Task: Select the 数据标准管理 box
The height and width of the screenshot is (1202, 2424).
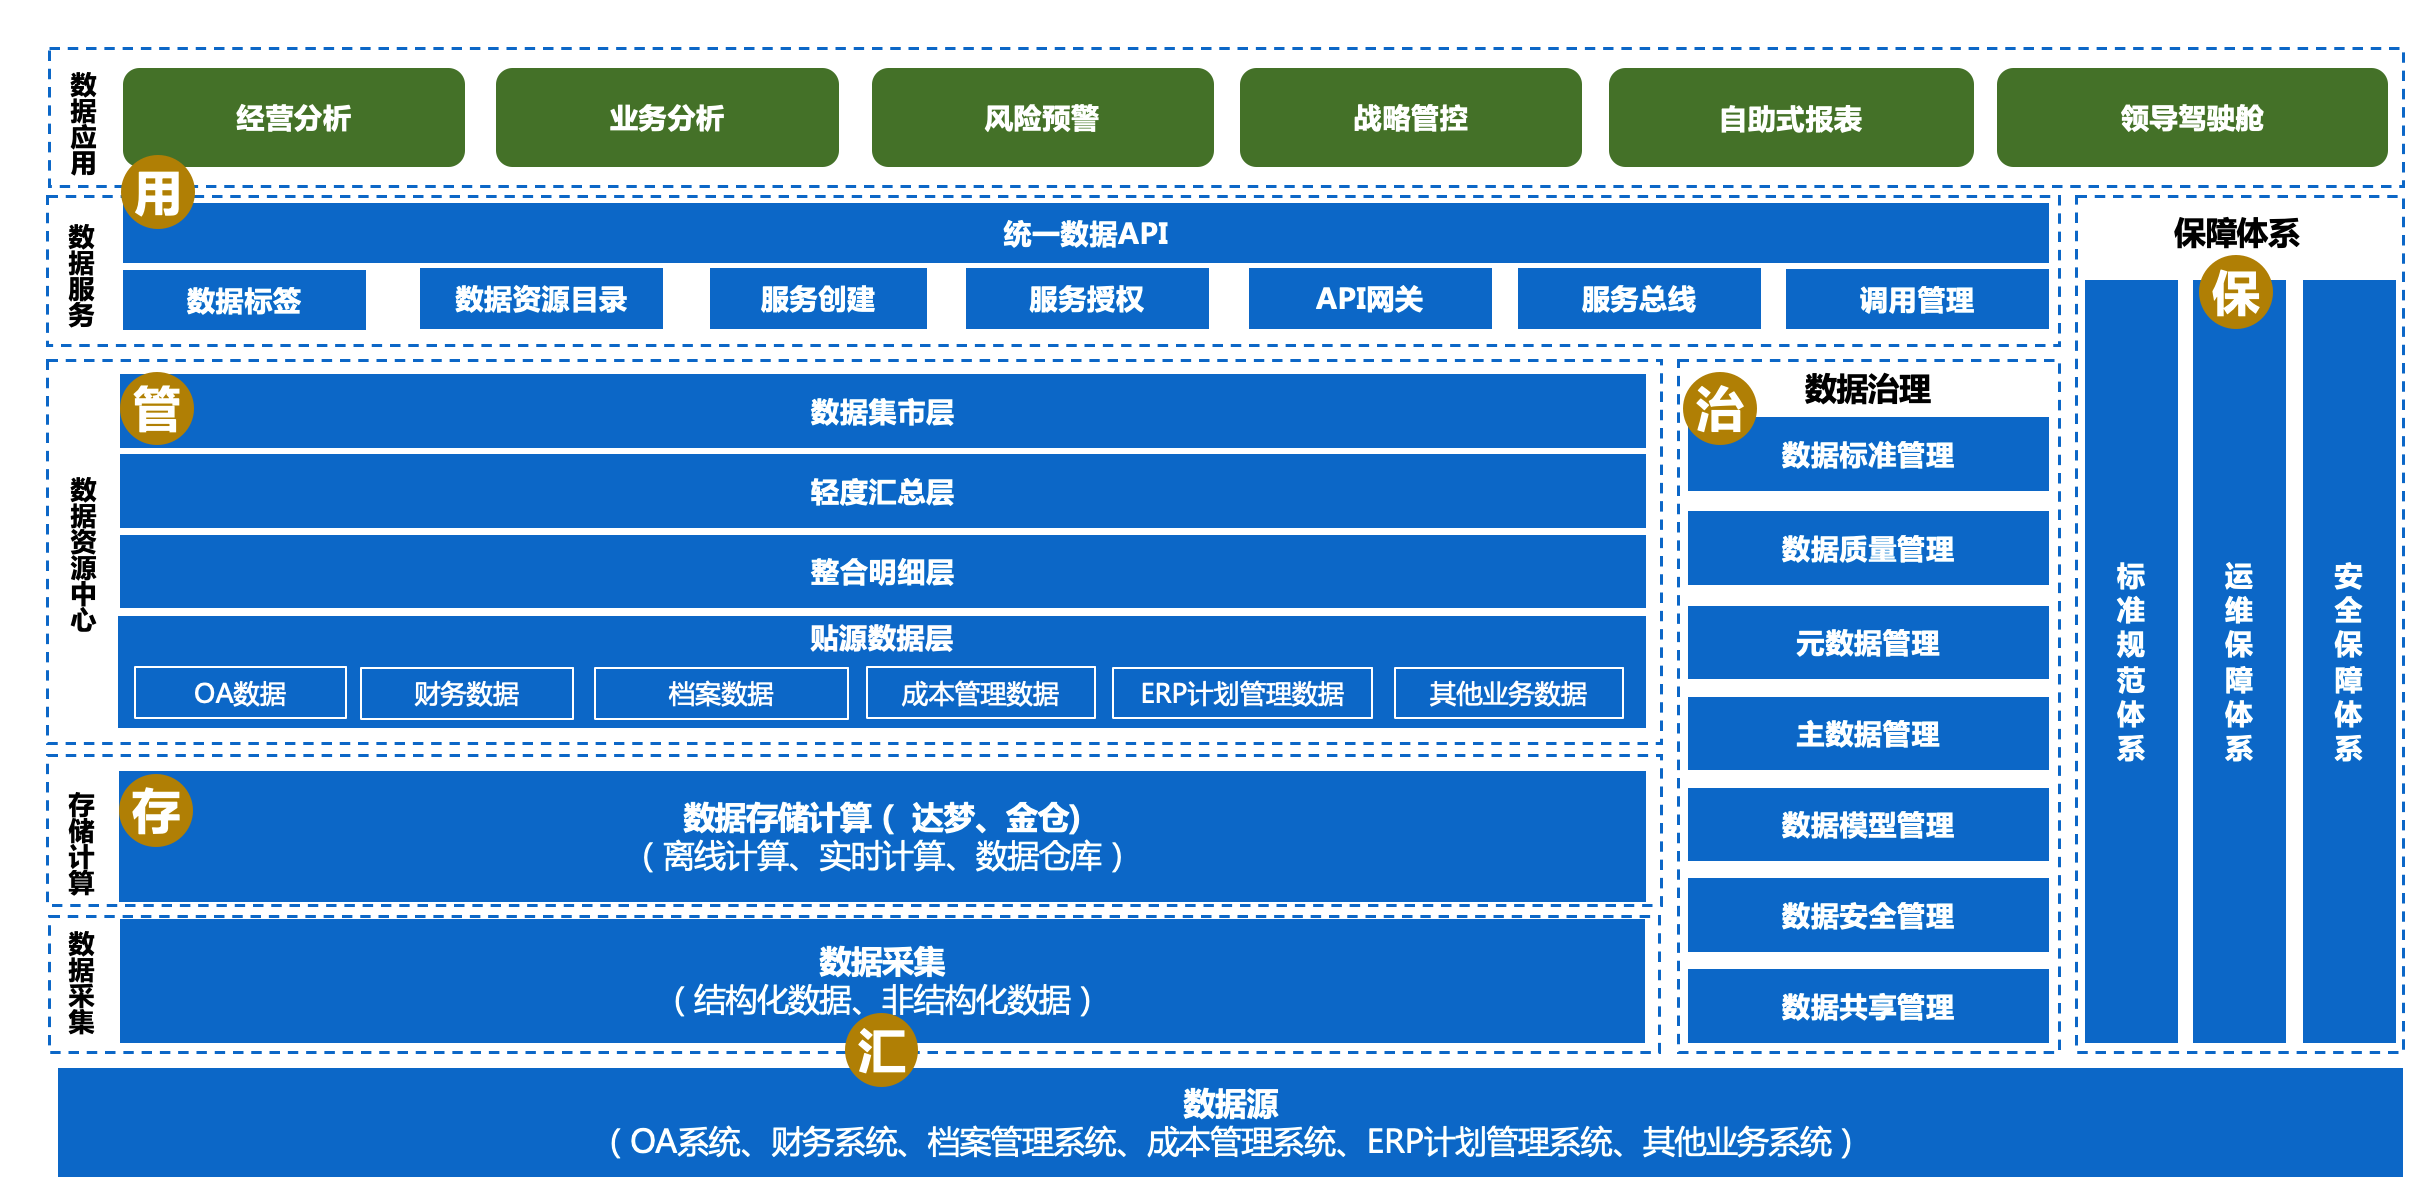Action: [1868, 454]
